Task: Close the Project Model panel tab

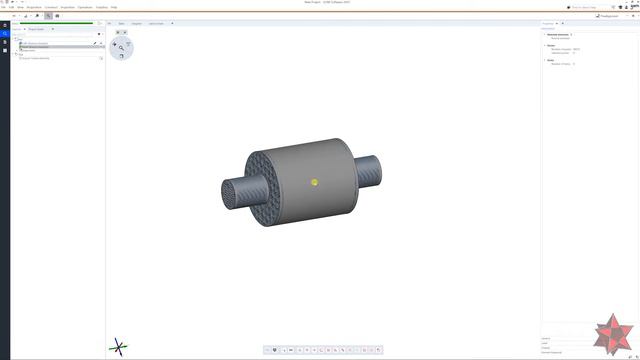Action: [x=53, y=29]
